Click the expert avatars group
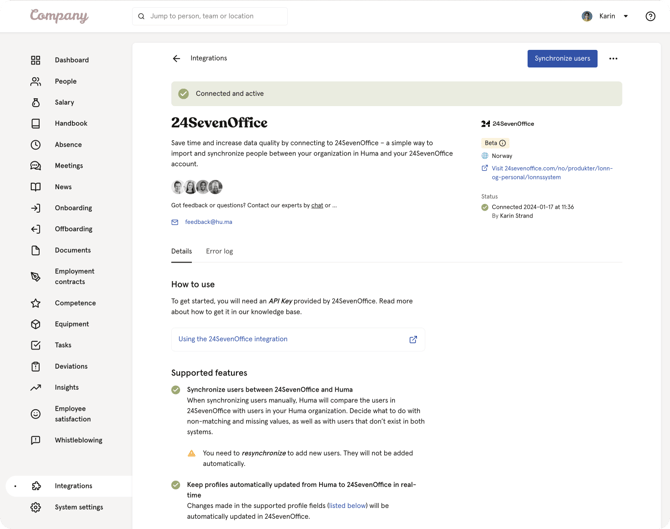The image size is (670, 529). click(x=197, y=187)
